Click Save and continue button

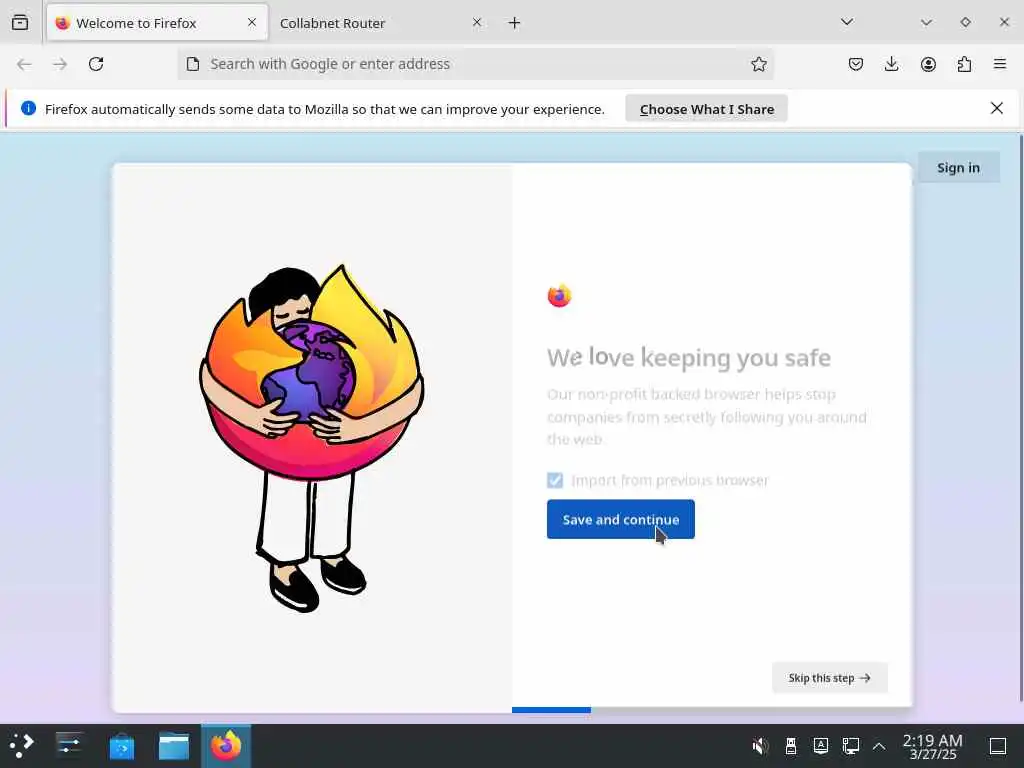620,519
